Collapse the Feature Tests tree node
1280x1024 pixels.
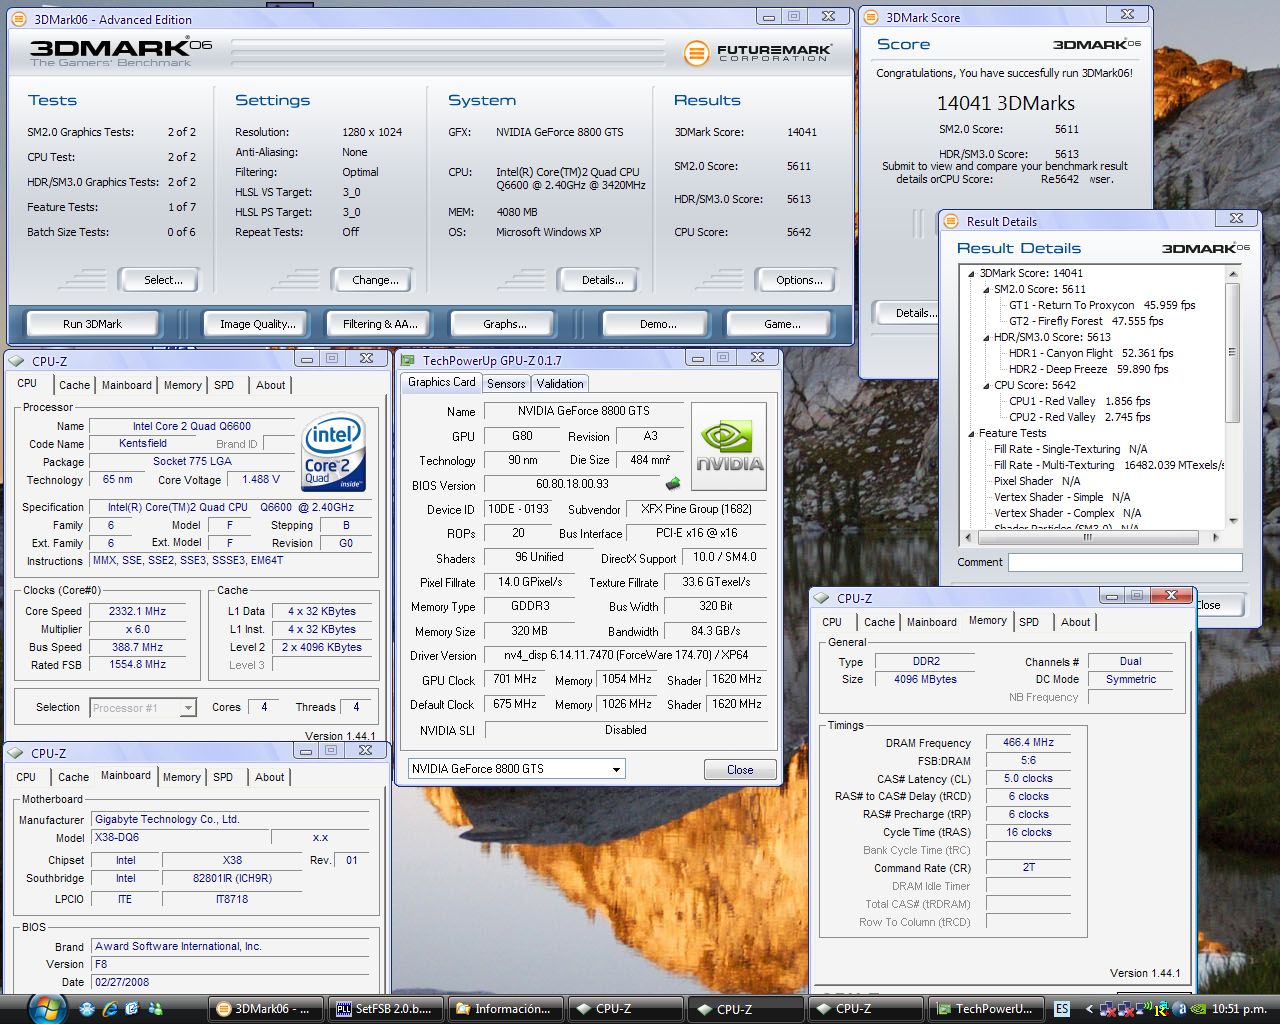970,433
